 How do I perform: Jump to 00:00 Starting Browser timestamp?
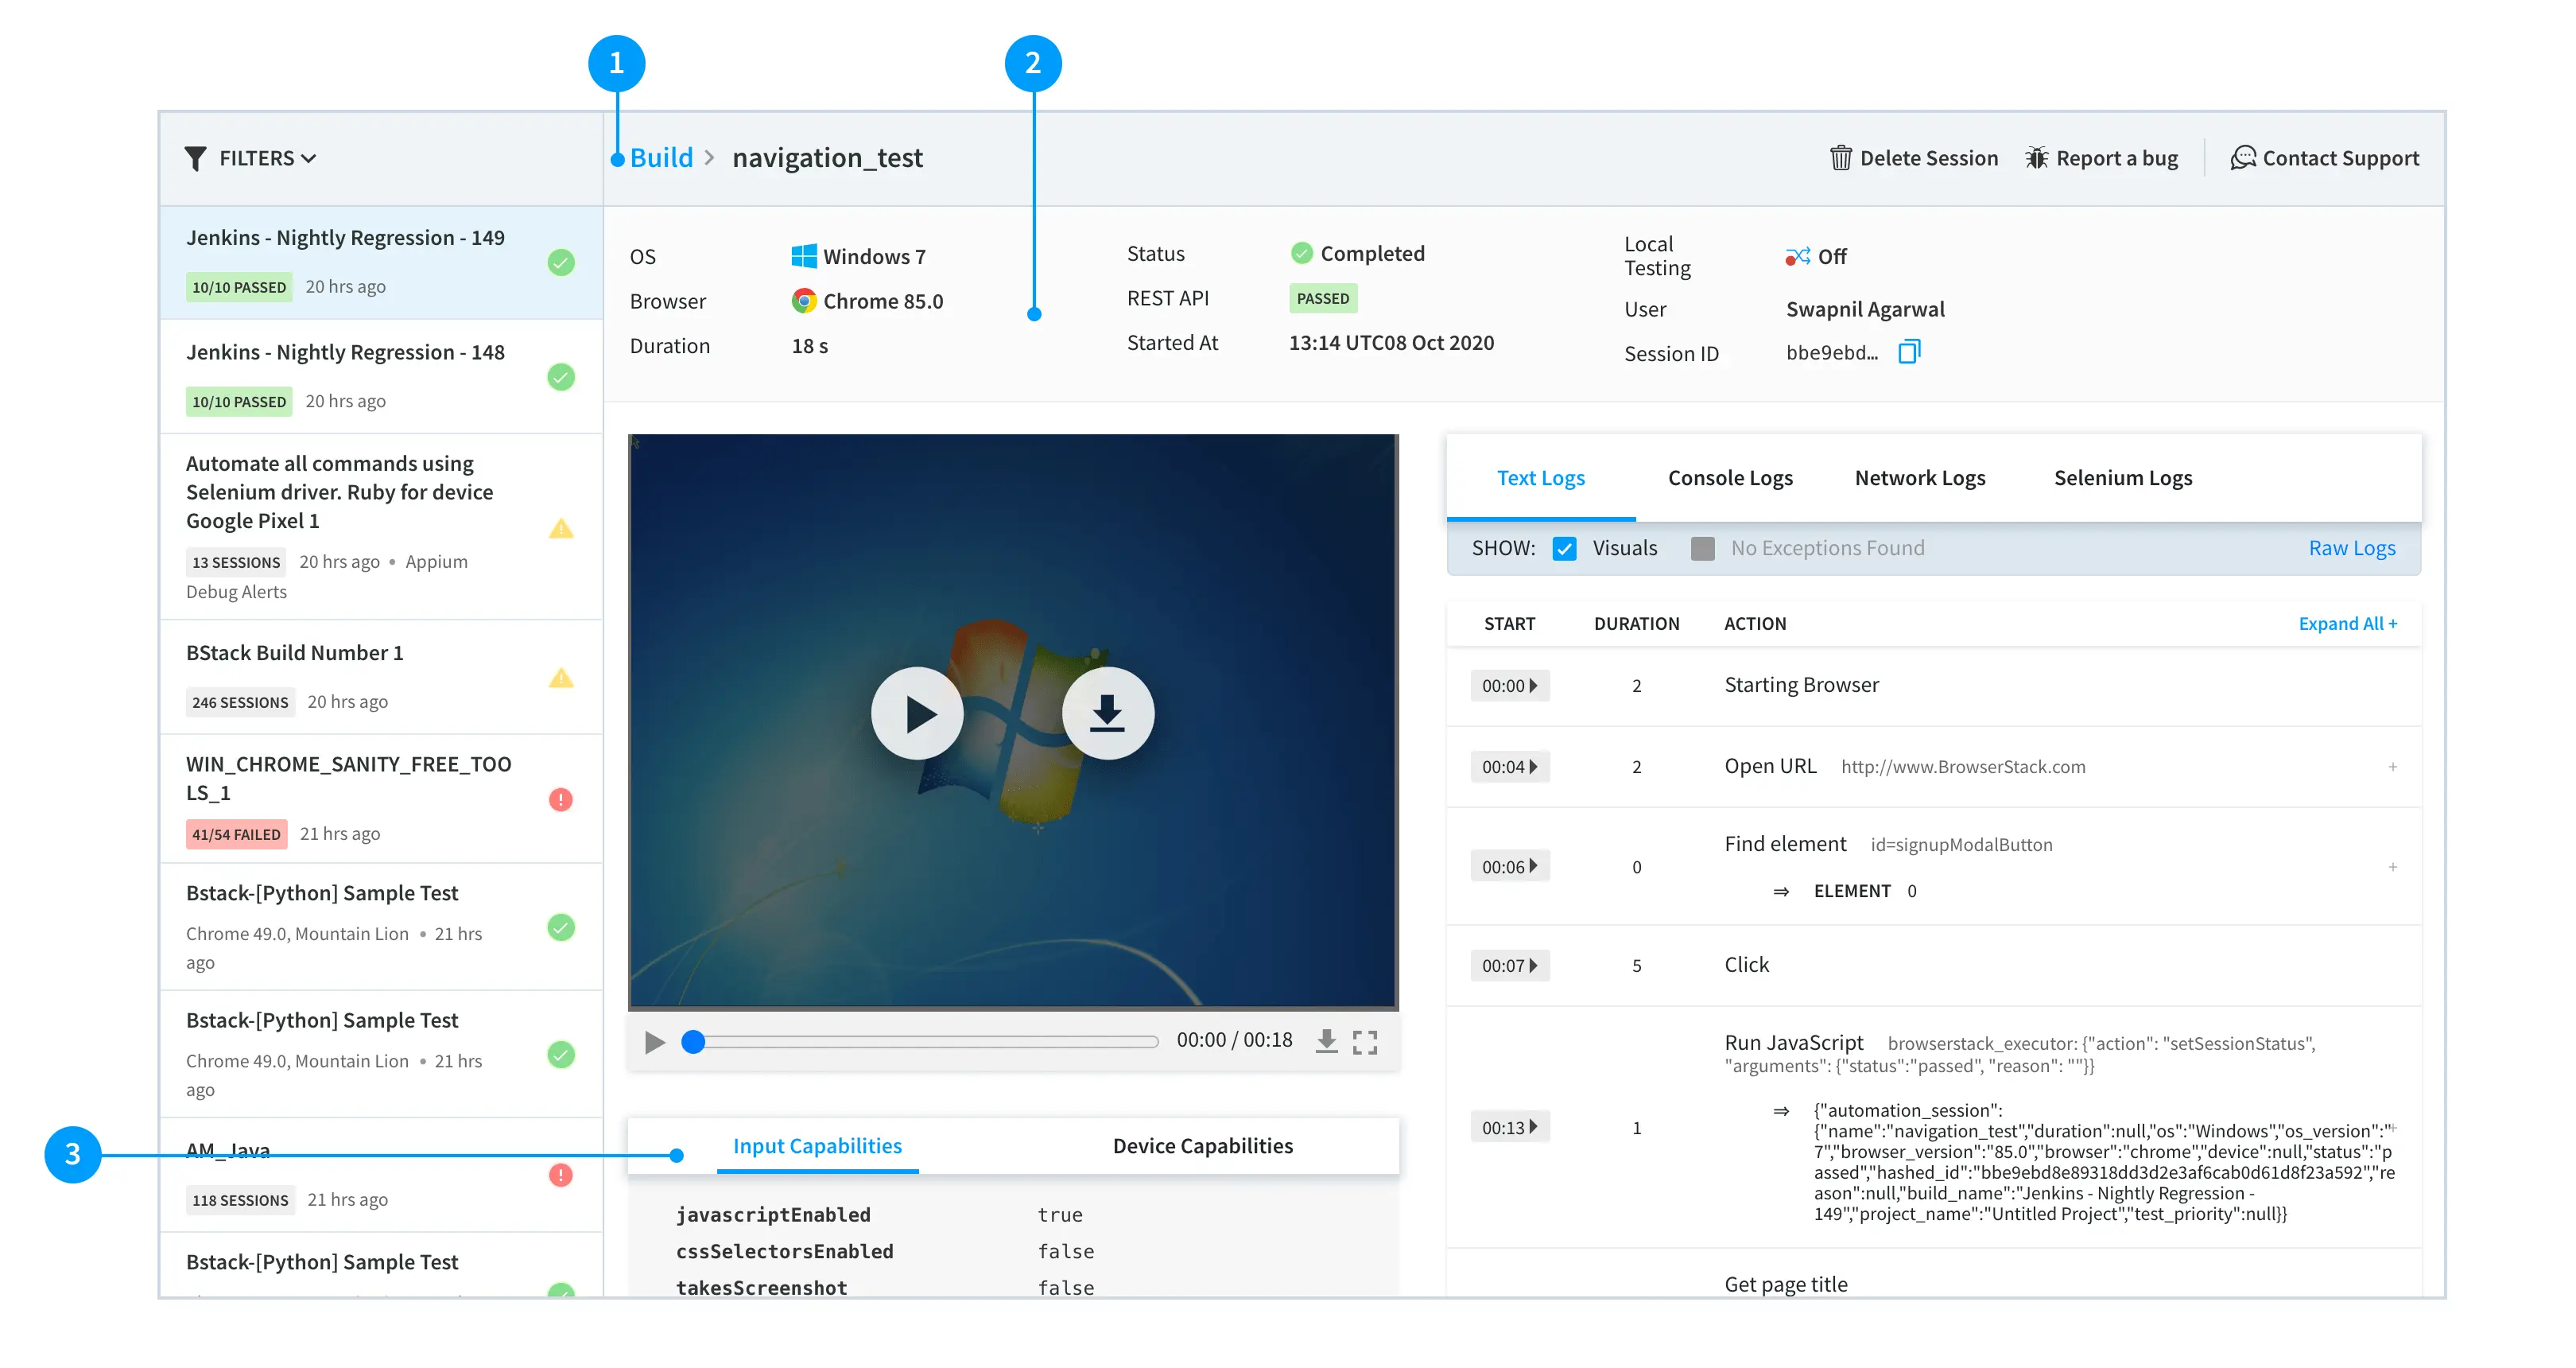point(1510,686)
